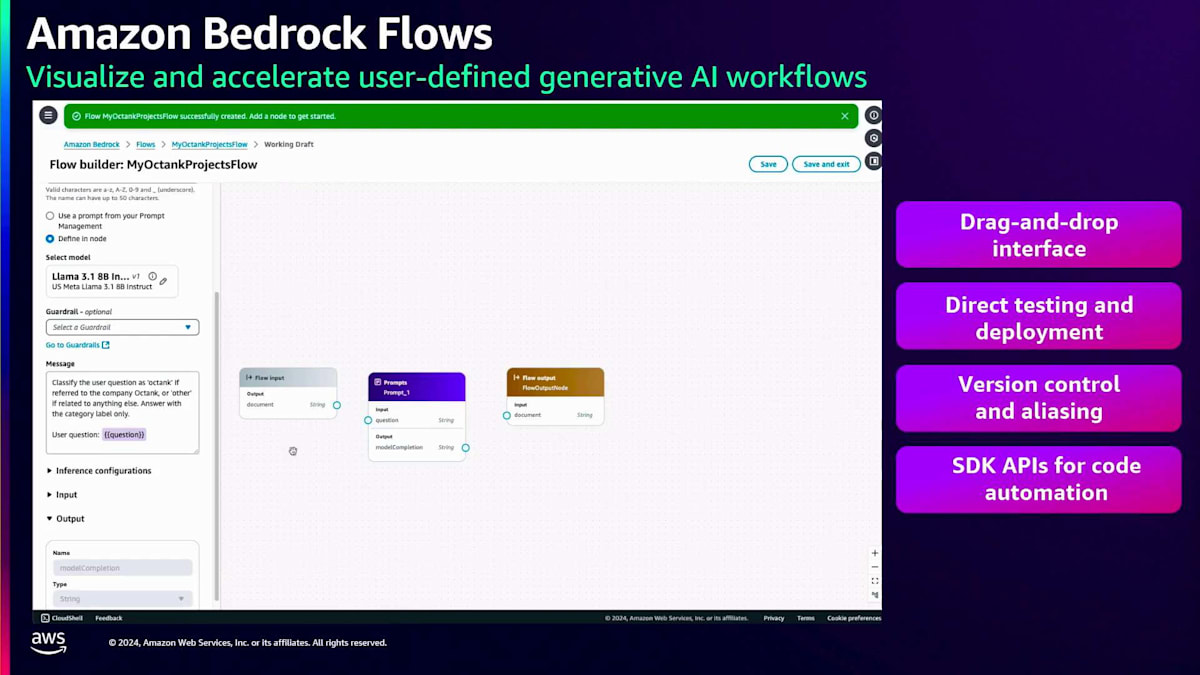Screen dimensions: 1200x675
Task: Collapse the Output section
Action: tap(66, 519)
